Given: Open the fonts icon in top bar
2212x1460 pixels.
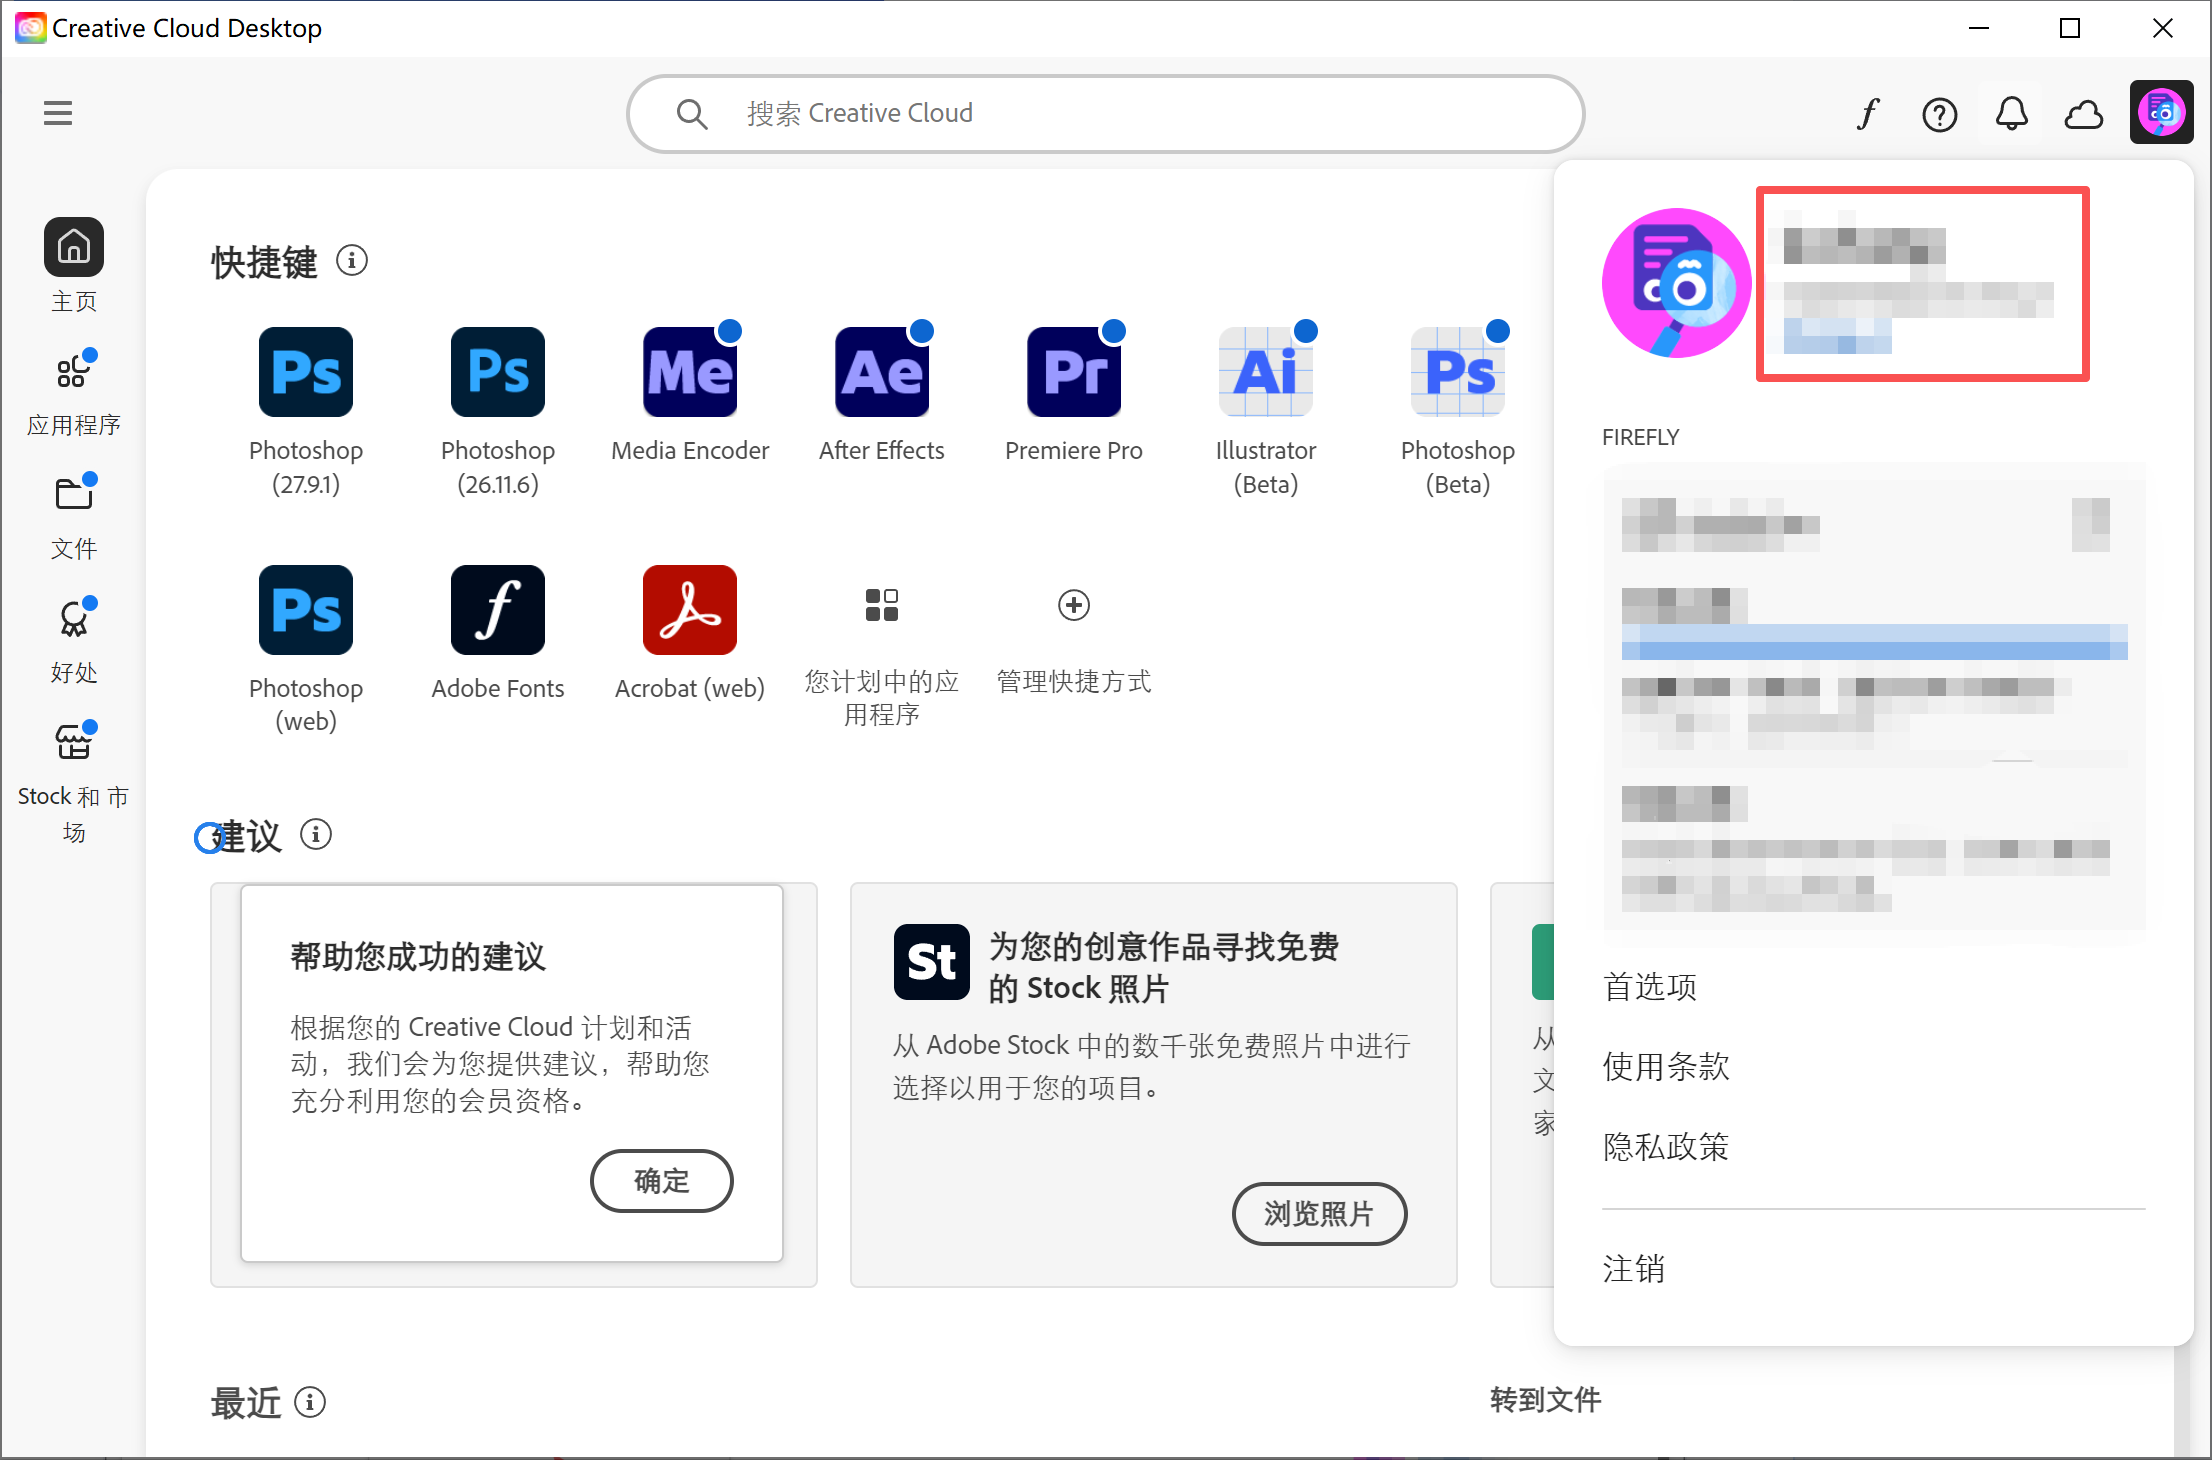Looking at the screenshot, I should (x=1868, y=113).
